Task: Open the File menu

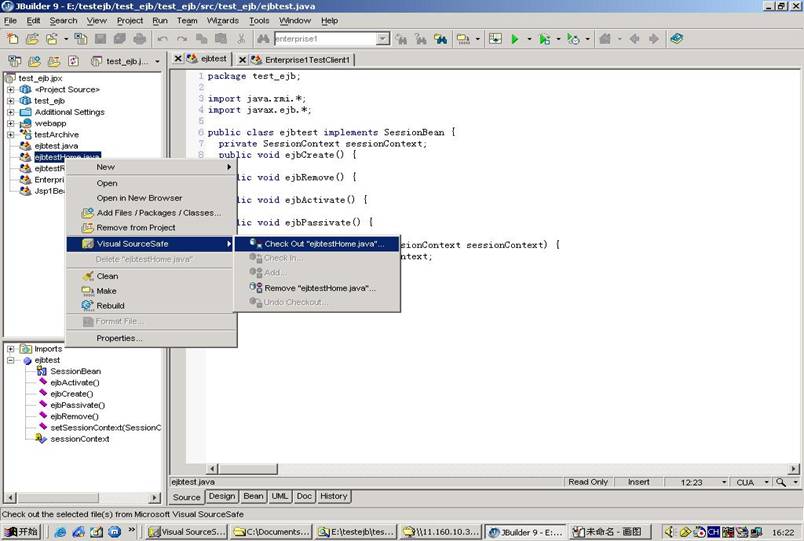Action: pyautogui.click(x=10, y=21)
